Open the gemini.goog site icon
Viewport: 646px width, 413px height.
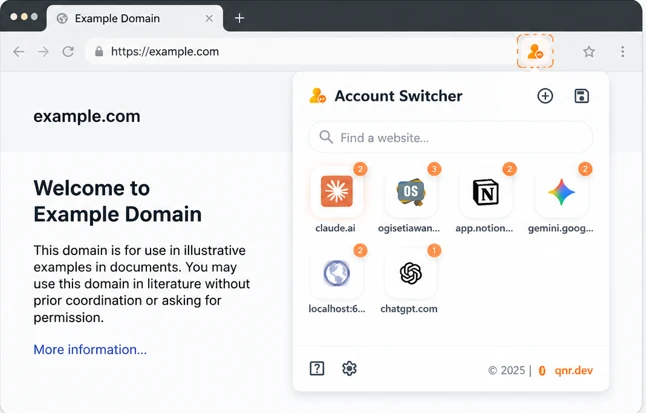tap(562, 192)
